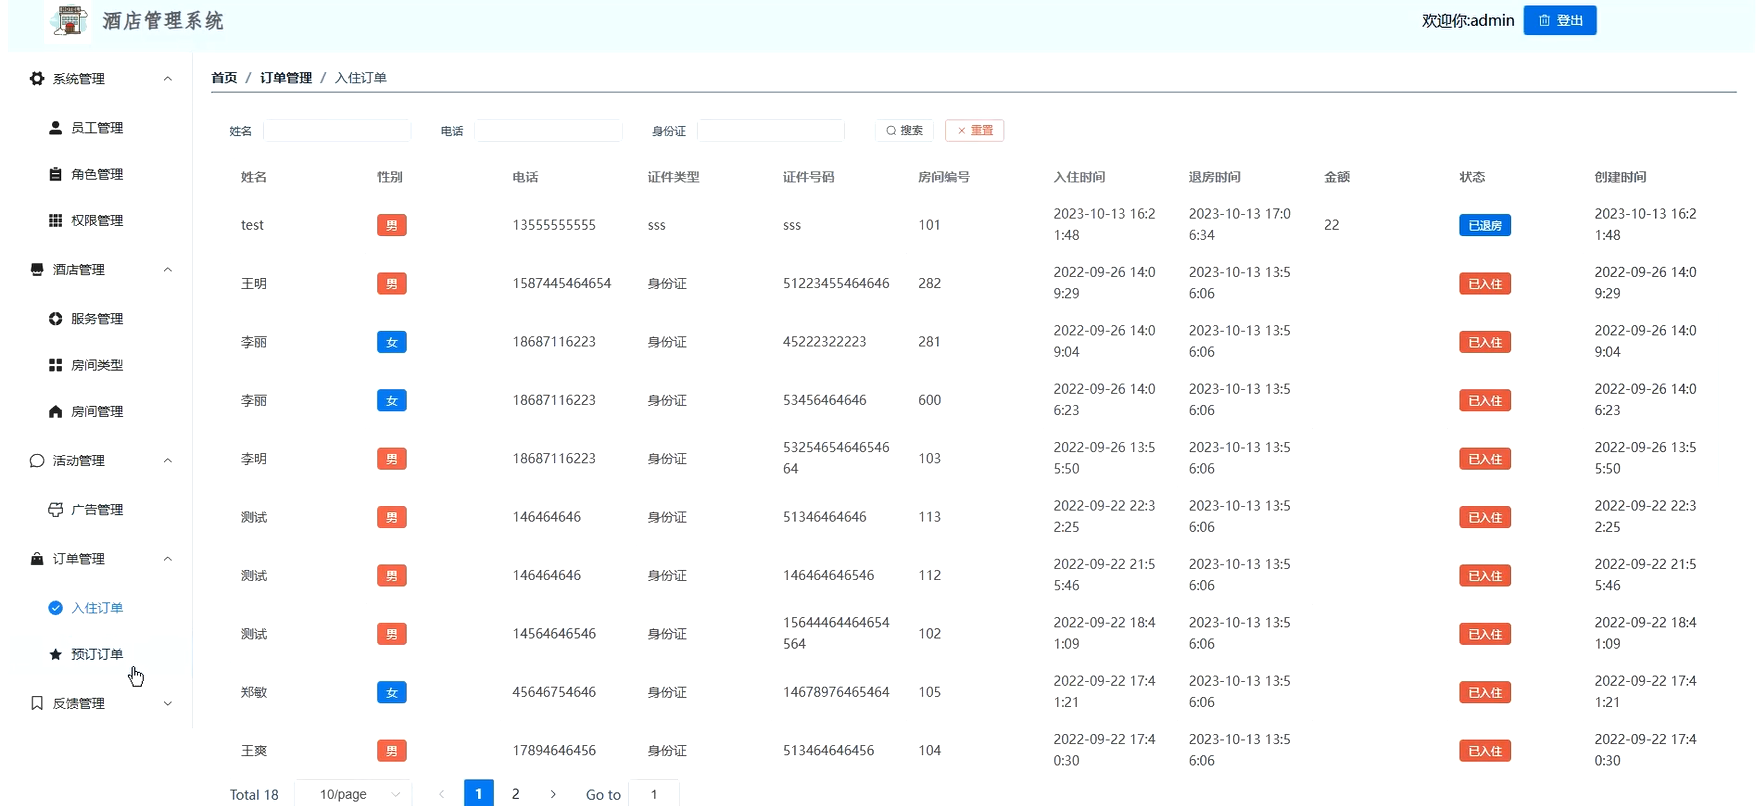
Task: Click the 入住时间 column header
Action: coord(1079,177)
